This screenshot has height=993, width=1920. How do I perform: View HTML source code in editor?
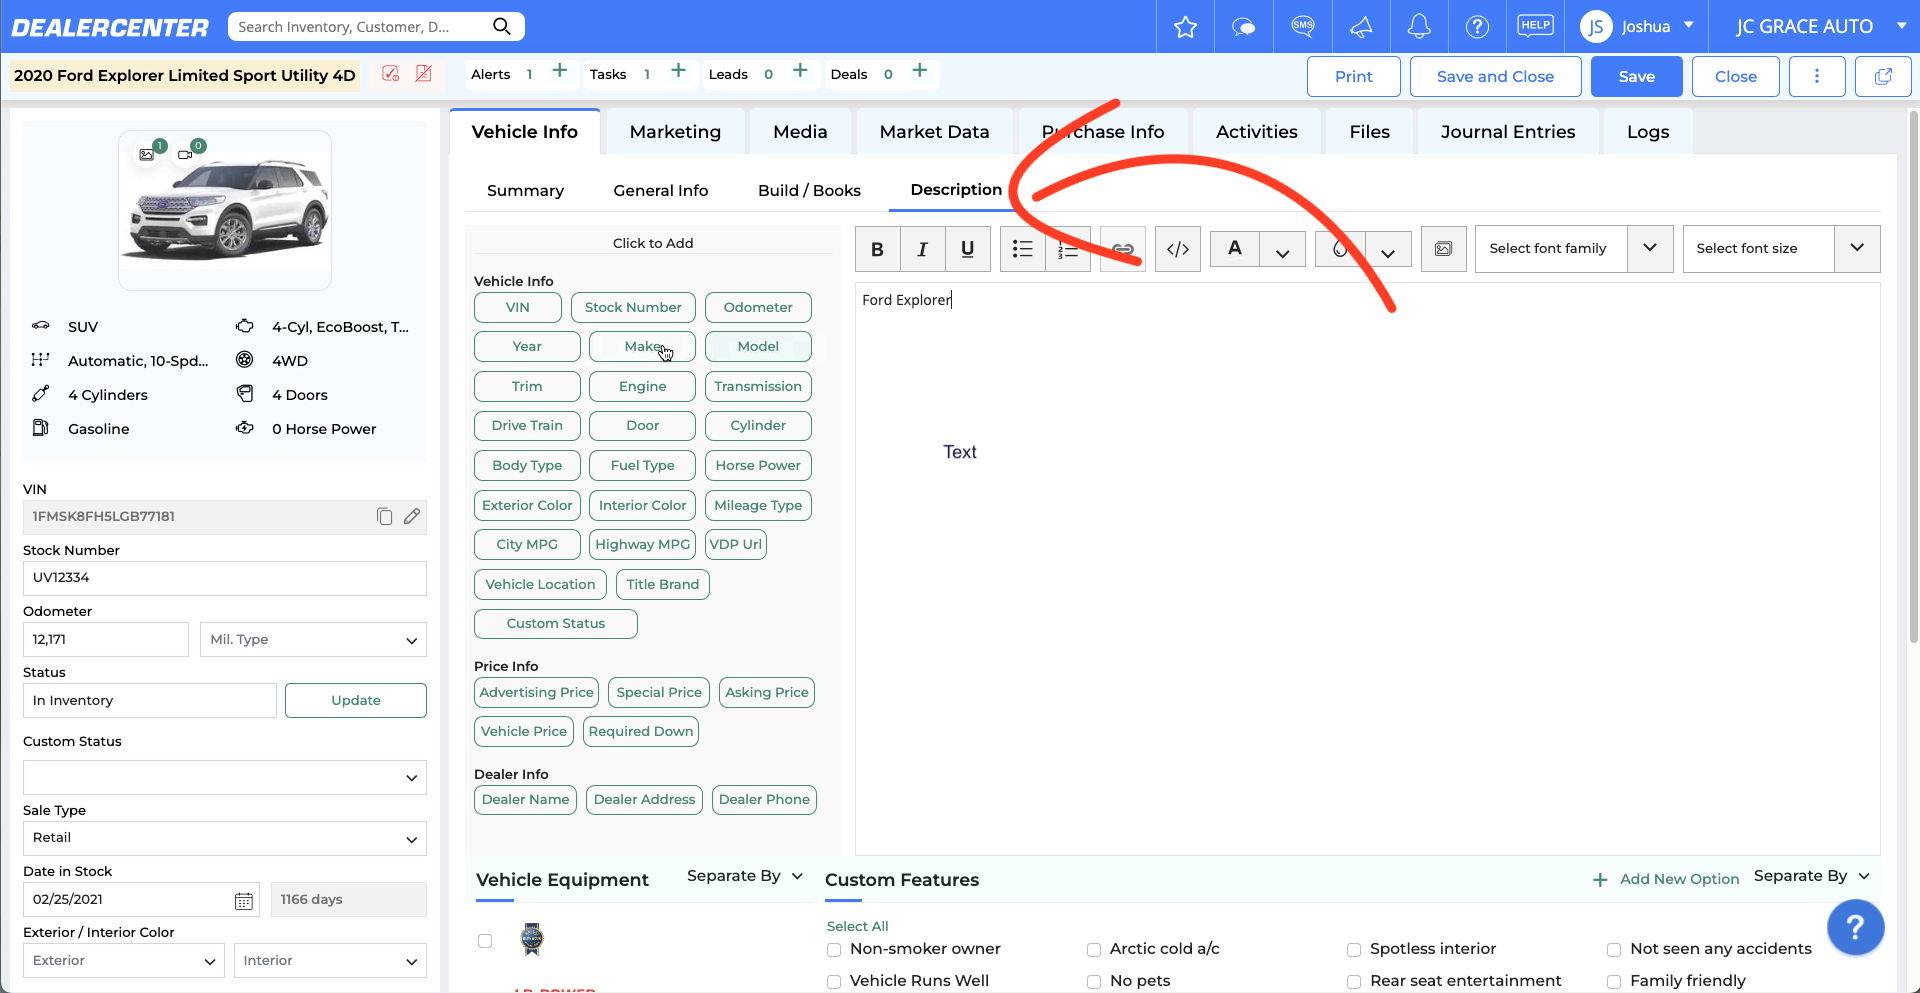(1178, 249)
